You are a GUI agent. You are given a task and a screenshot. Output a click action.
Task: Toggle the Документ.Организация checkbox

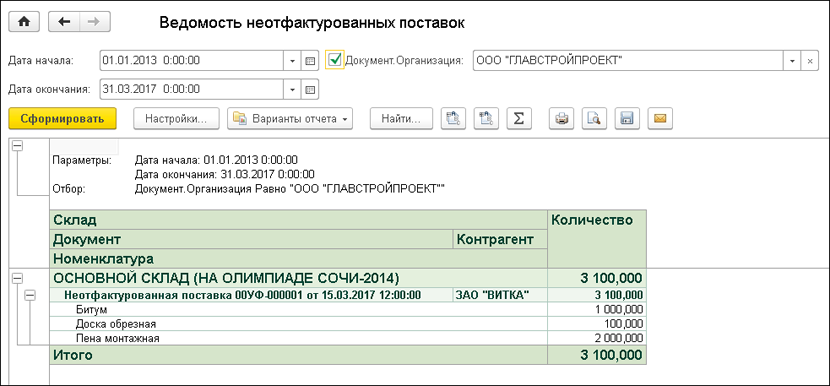point(335,60)
